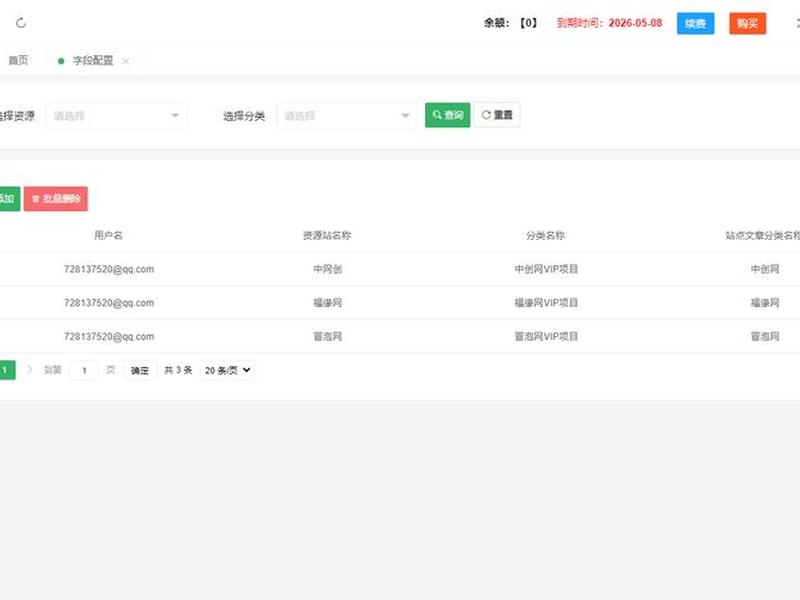
Task: Open the 20 条/页 page size dropdown
Action: [x=227, y=370]
